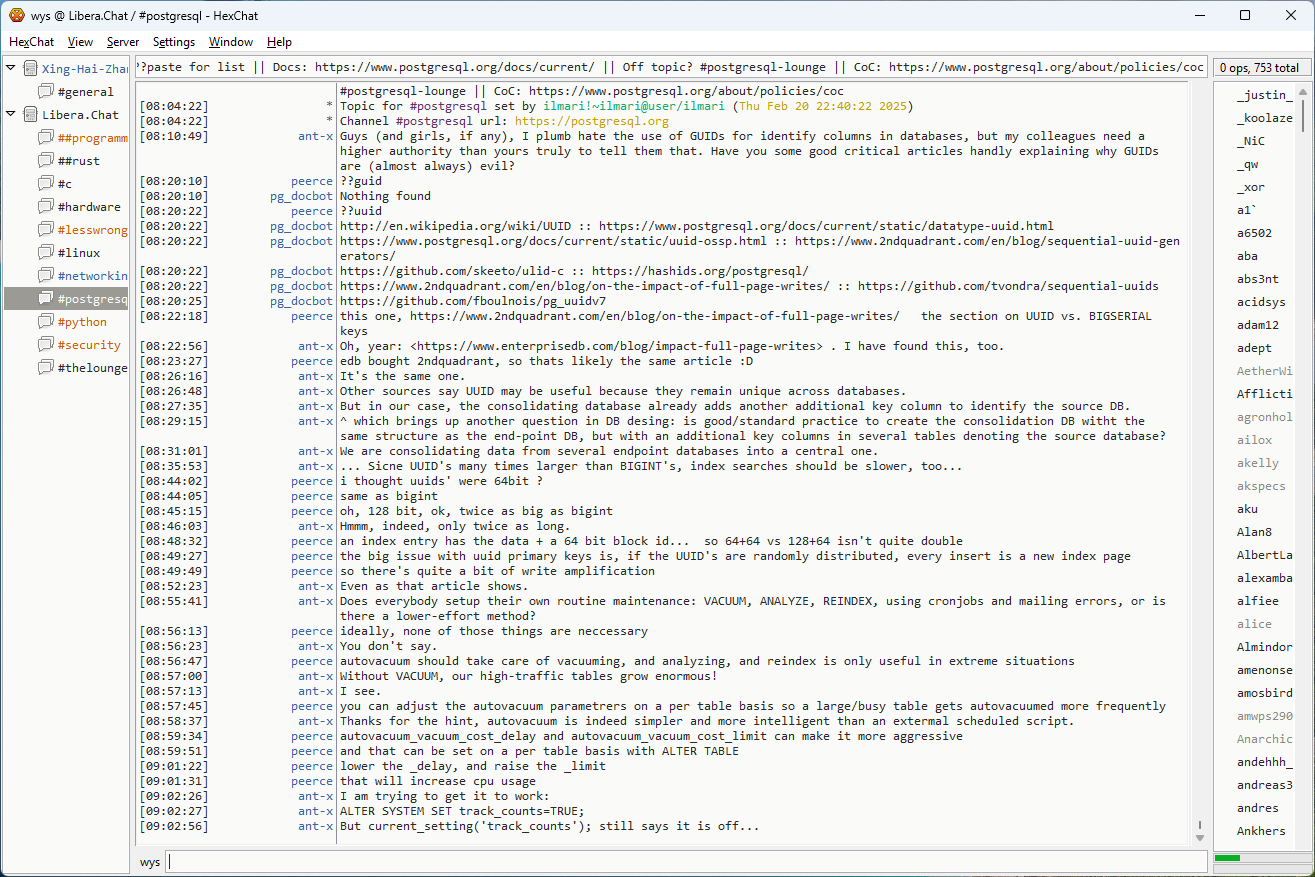
Task: Click the green lag meter bar
Action: [x=1227, y=858]
